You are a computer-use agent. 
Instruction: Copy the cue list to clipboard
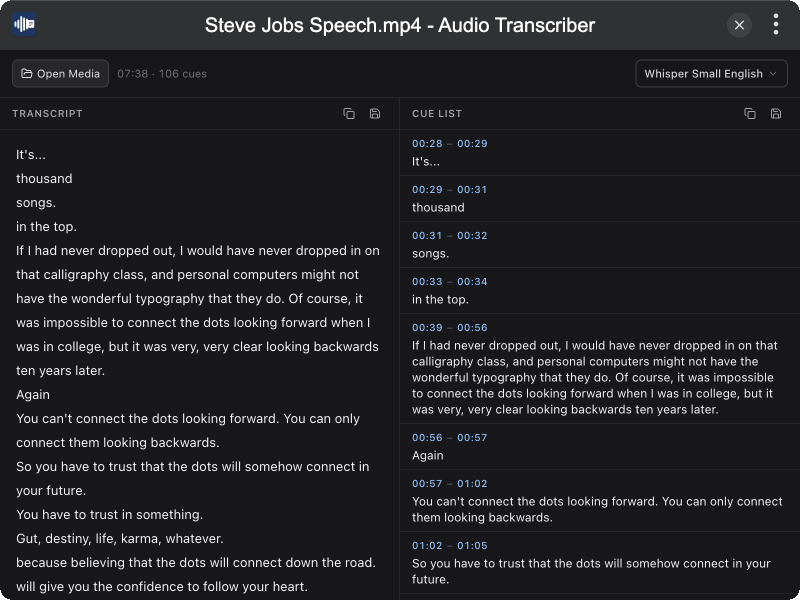(x=750, y=114)
